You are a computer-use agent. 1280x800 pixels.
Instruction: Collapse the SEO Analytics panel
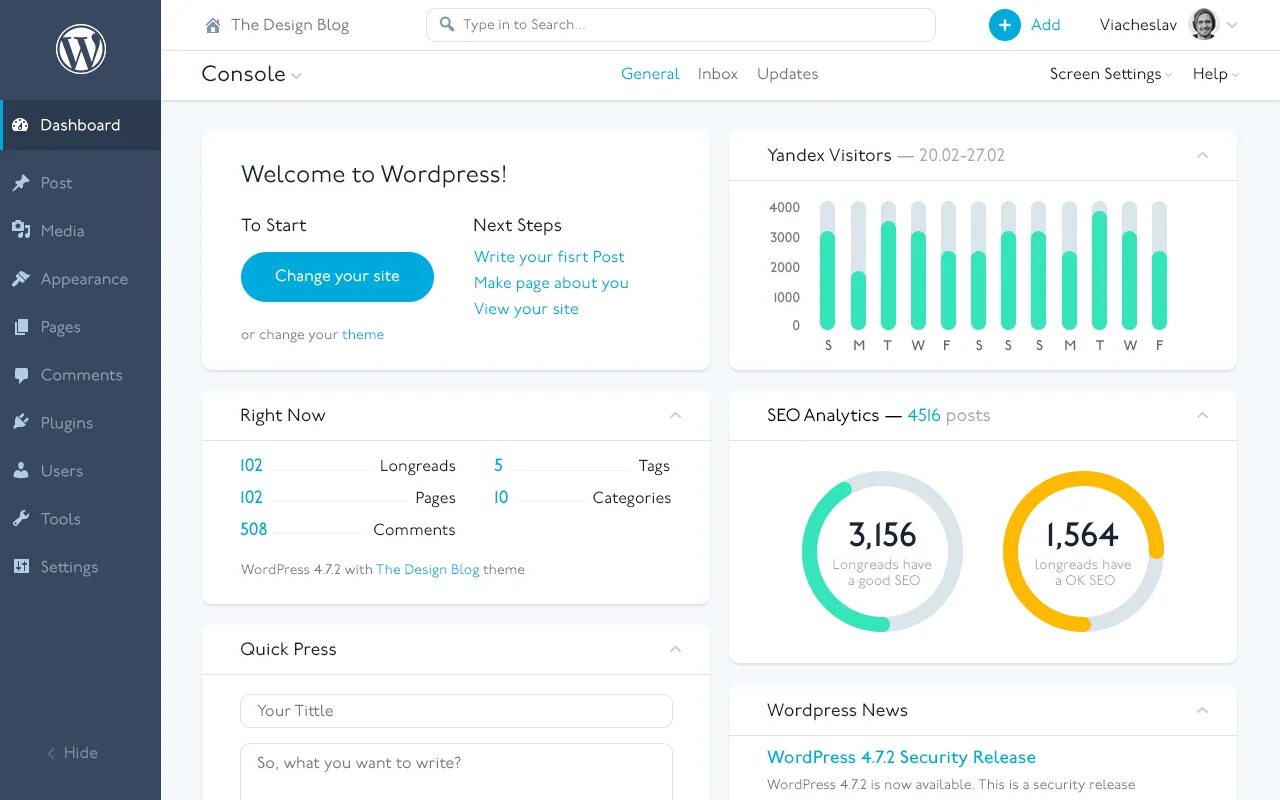[x=1202, y=415]
